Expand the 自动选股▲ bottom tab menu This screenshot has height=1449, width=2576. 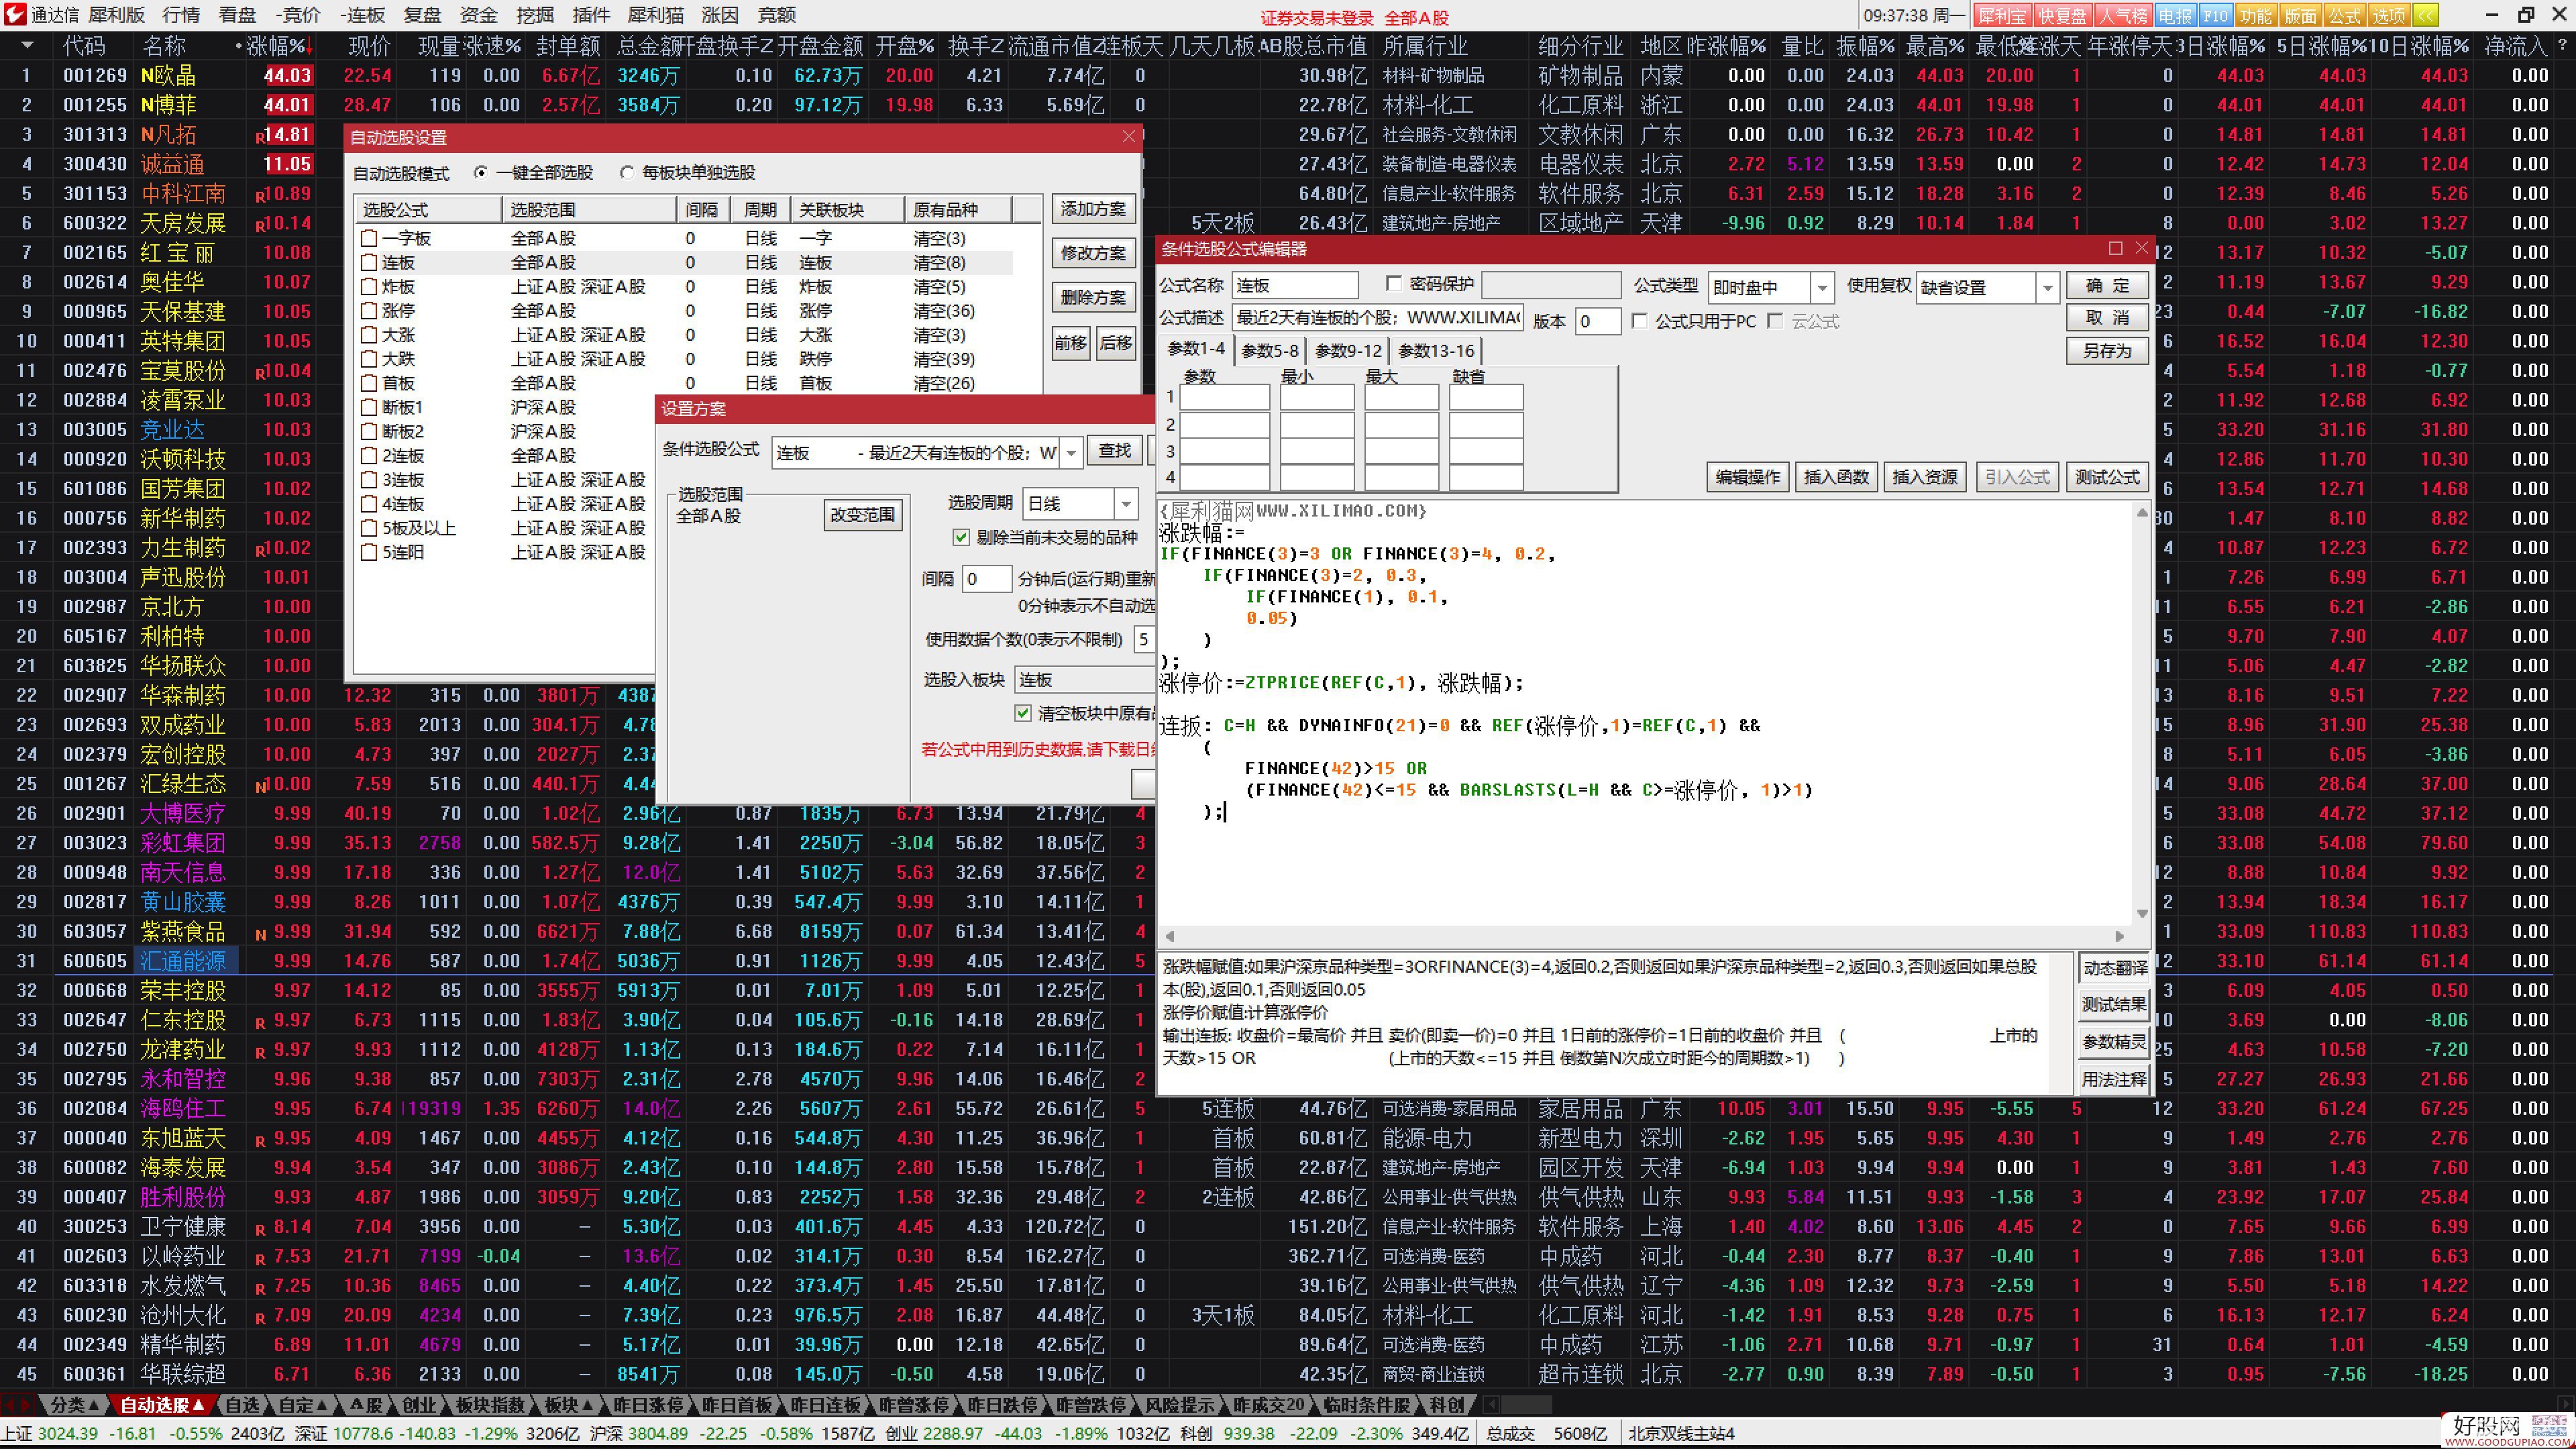[x=162, y=1404]
